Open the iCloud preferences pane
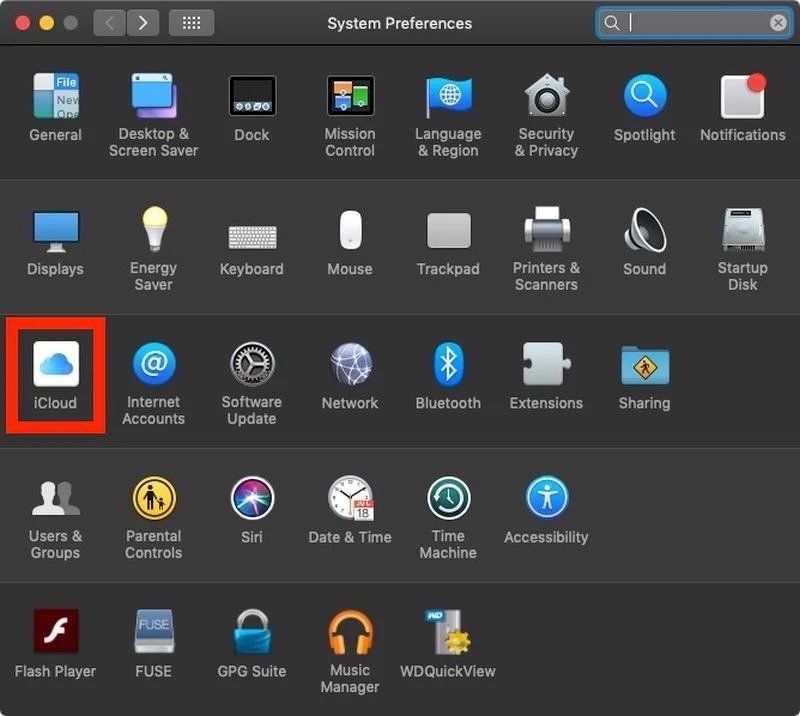800x716 pixels. 55,367
